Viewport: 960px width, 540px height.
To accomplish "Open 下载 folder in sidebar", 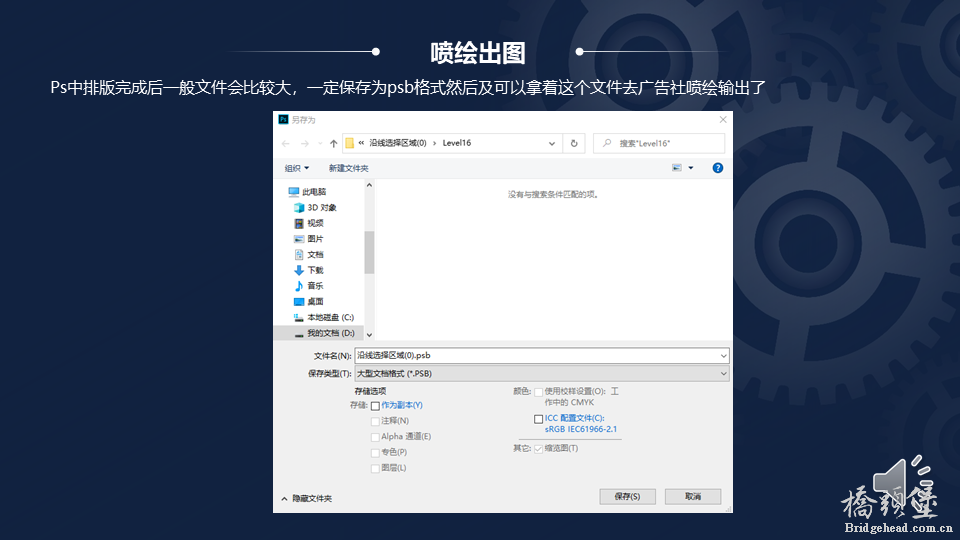I will pos(309,270).
